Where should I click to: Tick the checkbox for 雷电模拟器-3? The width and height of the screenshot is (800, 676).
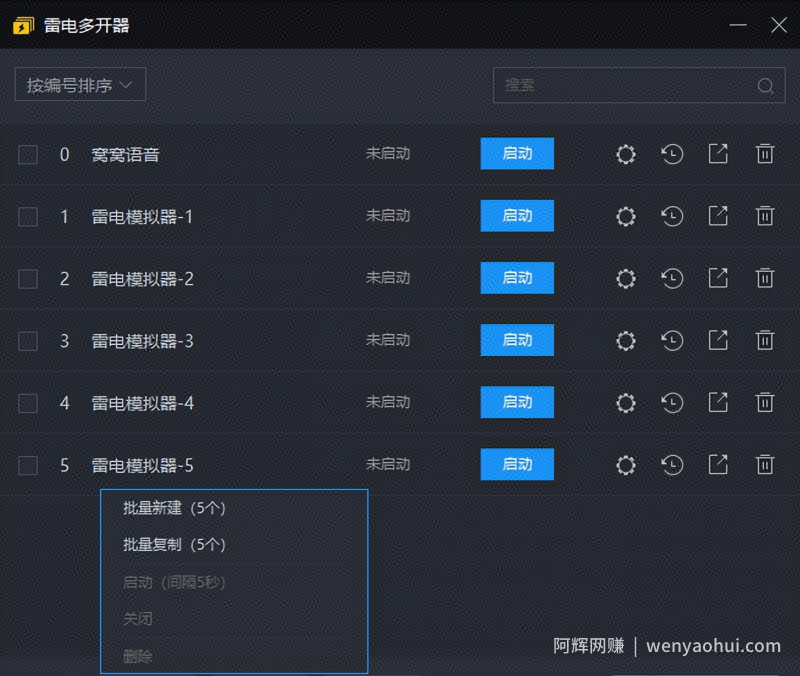tap(28, 341)
